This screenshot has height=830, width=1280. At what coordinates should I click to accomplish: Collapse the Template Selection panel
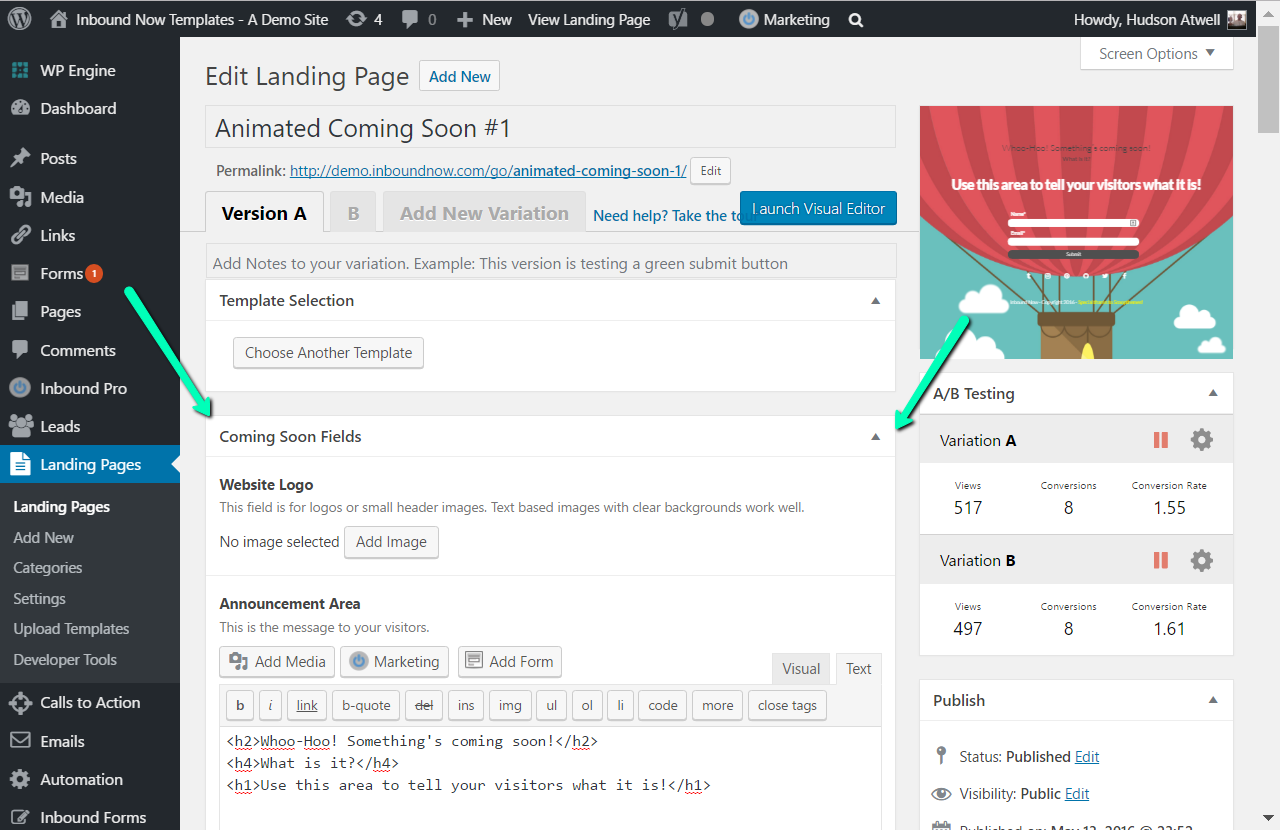pyautogui.click(x=875, y=301)
